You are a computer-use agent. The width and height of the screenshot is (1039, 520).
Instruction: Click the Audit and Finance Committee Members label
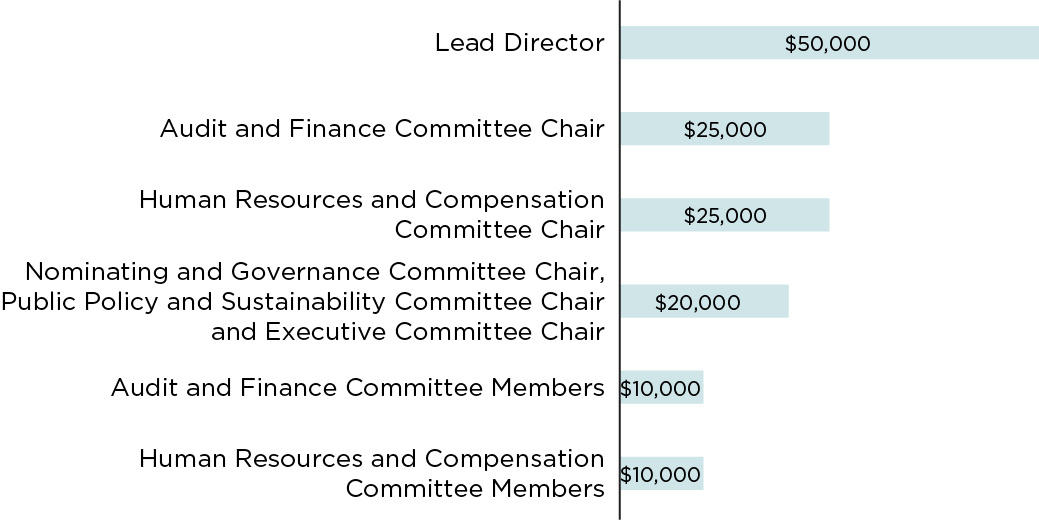click(x=357, y=387)
